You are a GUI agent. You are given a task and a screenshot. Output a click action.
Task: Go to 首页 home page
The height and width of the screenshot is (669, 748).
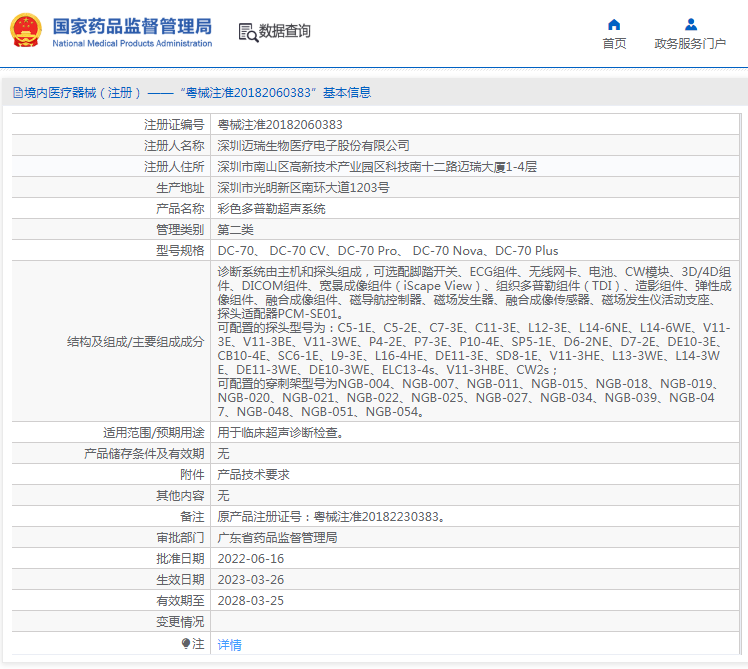point(614,43)
